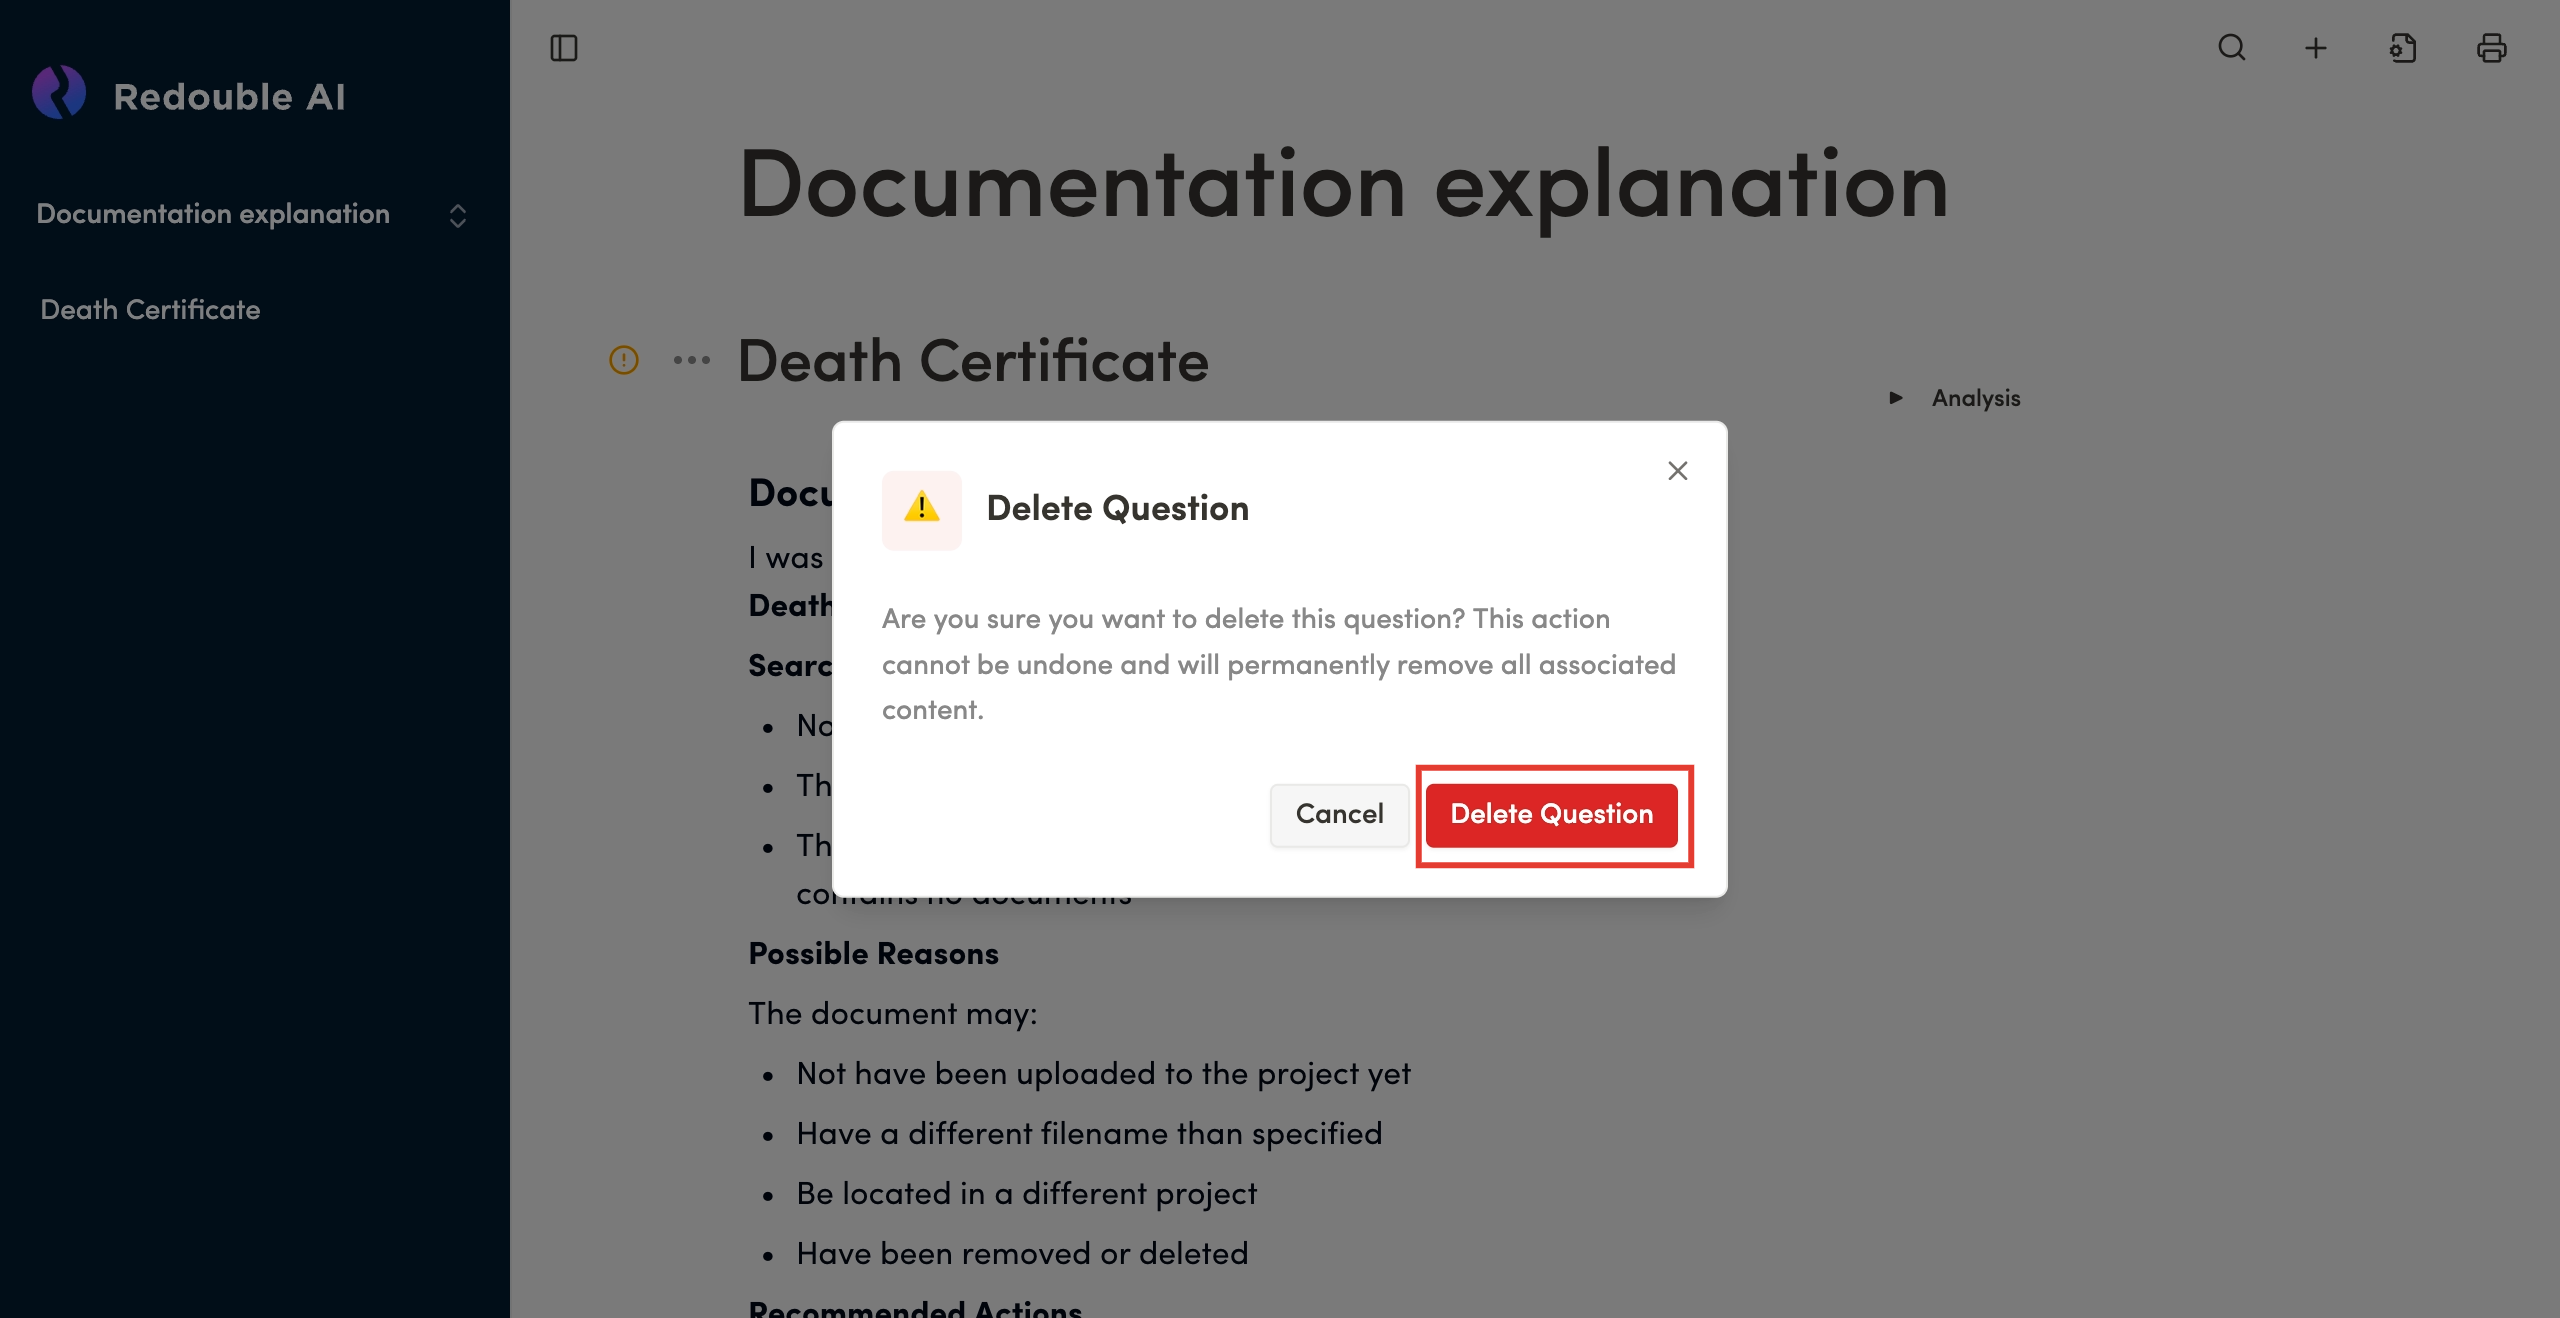Click the orange warning circle icon
This screenshot has height=1318, width=2560.
click(624, 360)
